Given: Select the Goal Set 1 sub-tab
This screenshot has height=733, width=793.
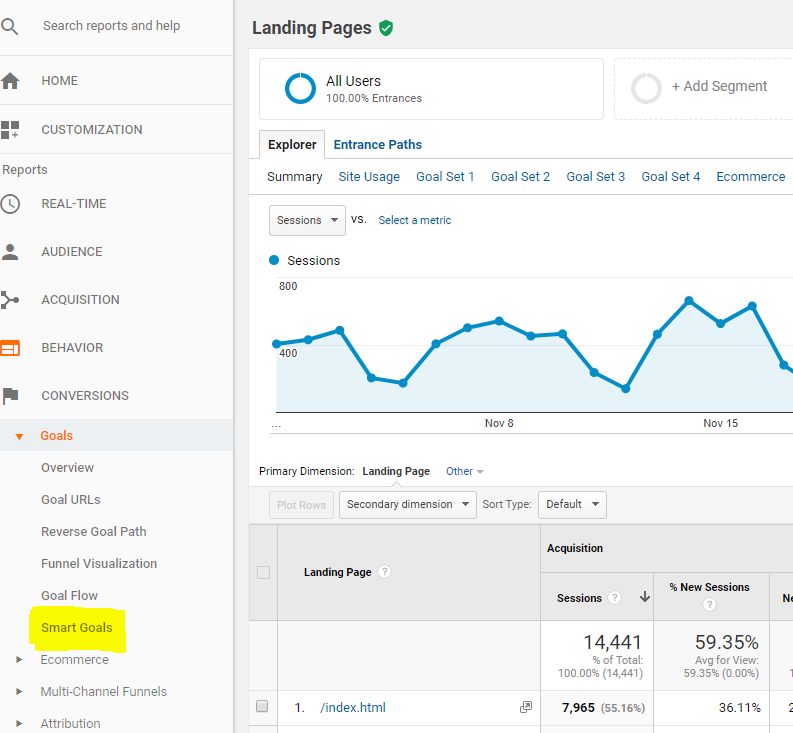Looking at the screenshot, I should click(x=445, y=177).
